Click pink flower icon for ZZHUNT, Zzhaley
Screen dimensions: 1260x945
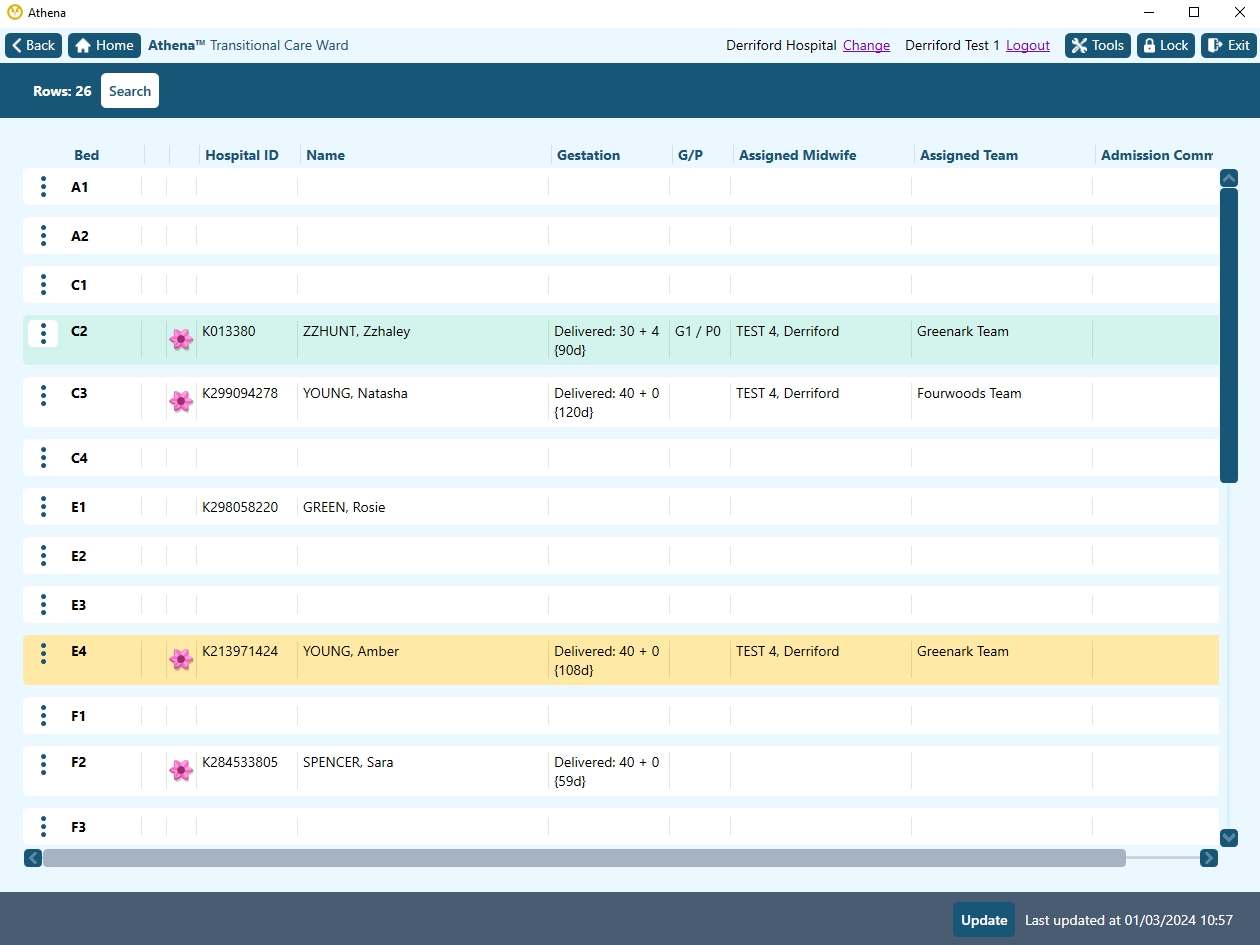click(x=181, y=339)
